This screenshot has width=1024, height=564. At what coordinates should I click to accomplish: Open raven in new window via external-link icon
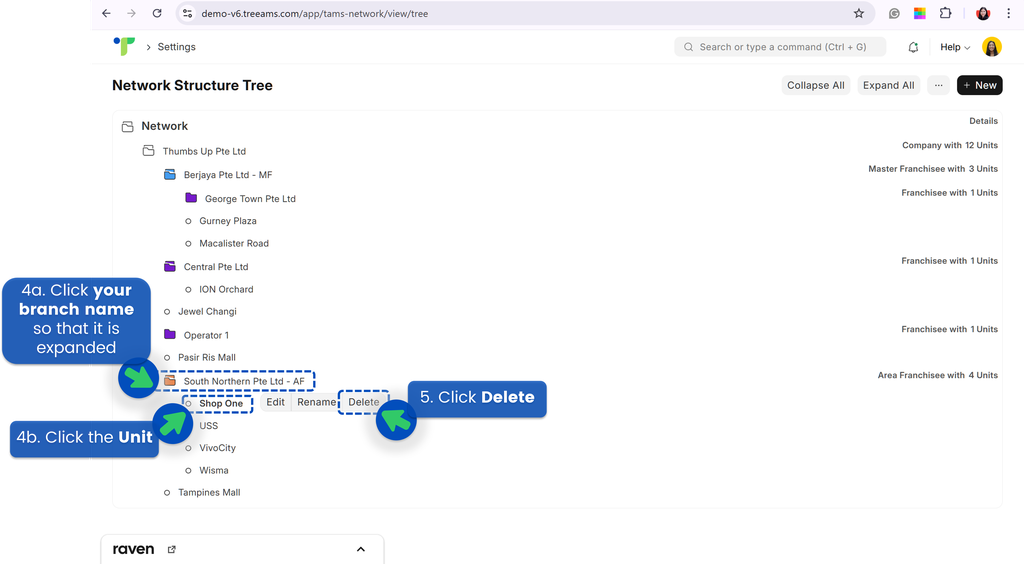(172, 550)
